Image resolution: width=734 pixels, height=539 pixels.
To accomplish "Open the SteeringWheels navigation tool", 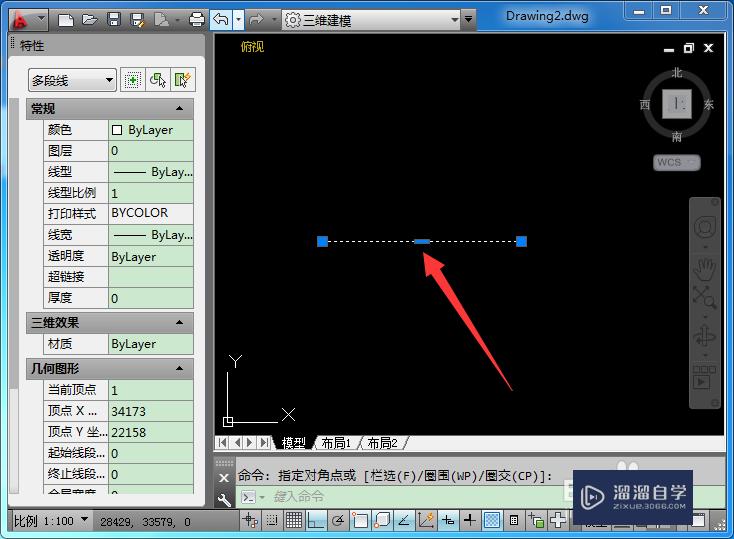I will click(x=705, y=228).
